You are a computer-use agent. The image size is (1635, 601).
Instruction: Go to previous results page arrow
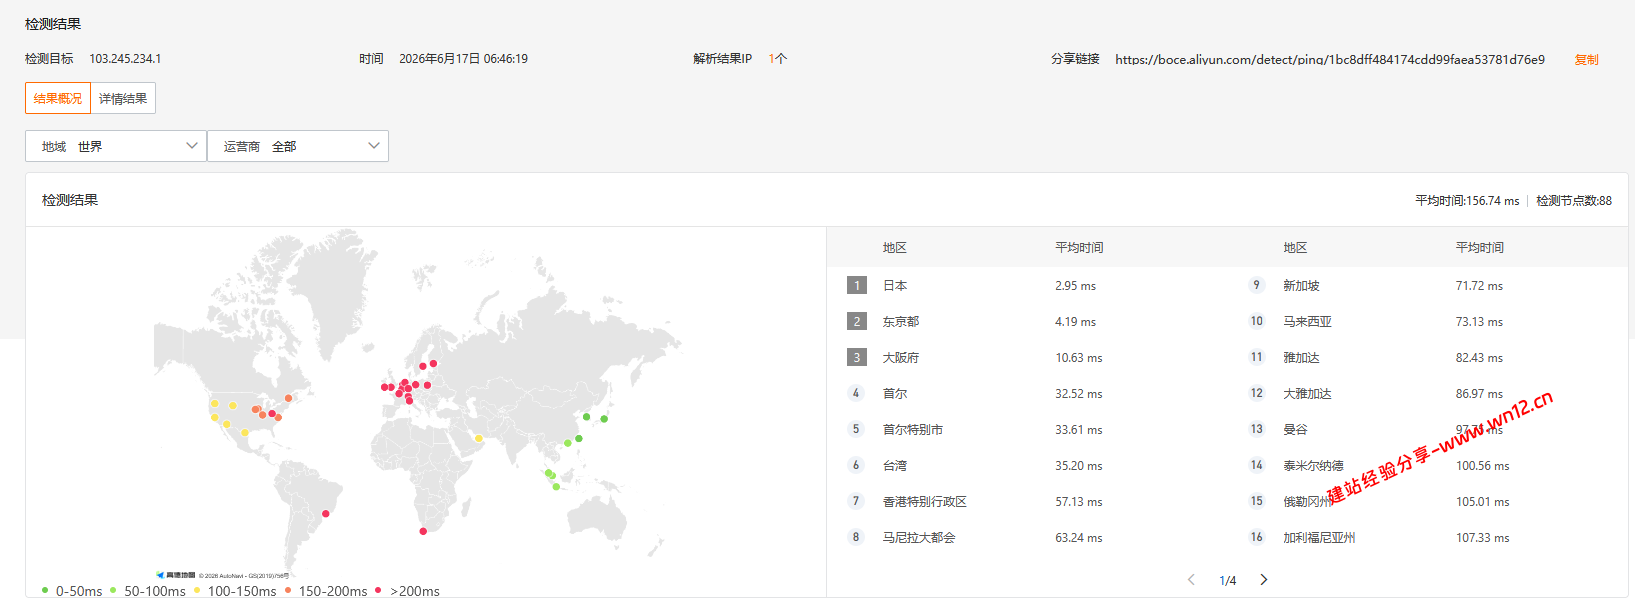coord(1191,580)
